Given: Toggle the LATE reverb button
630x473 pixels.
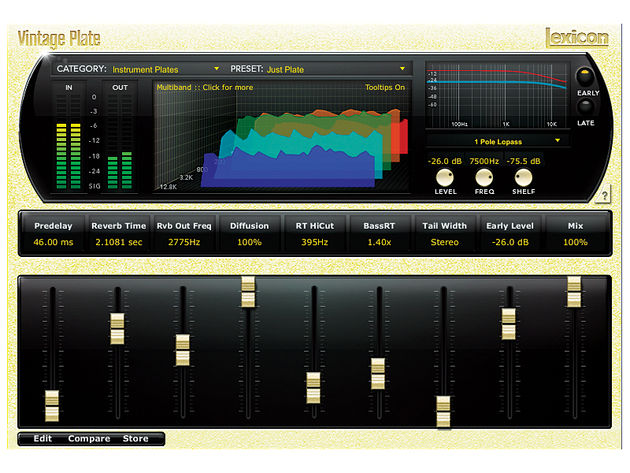Looking at the screenshot, I should [585, 108].
